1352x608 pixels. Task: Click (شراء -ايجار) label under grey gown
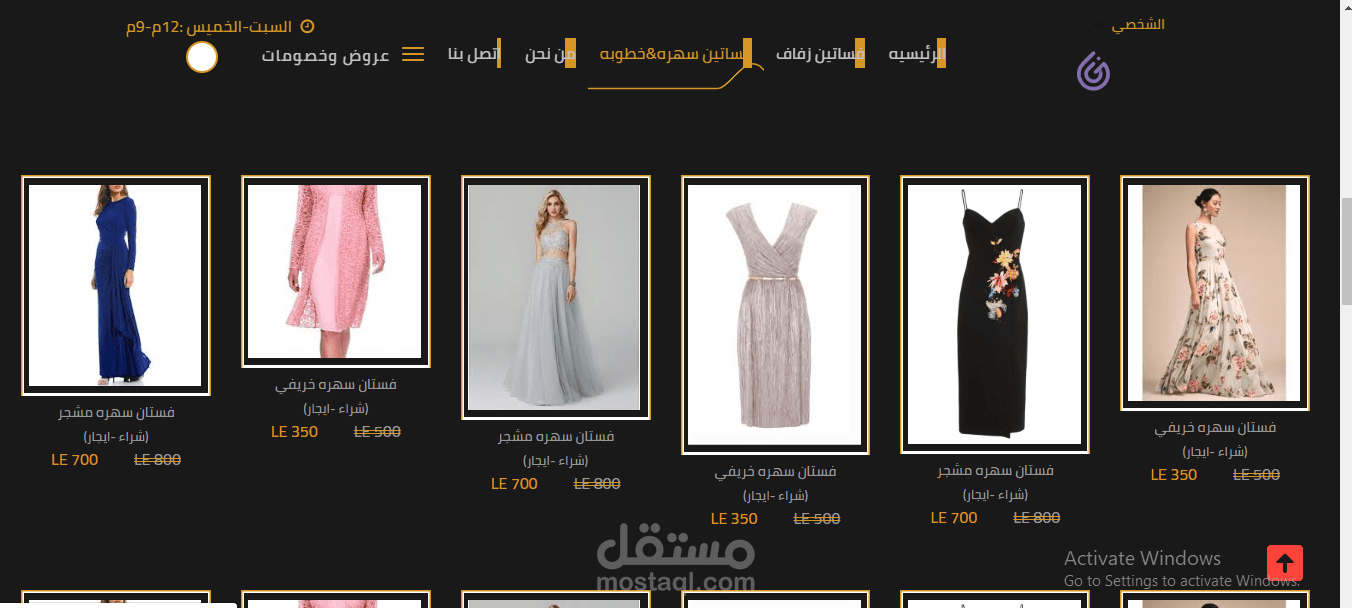tap(556, 460)
